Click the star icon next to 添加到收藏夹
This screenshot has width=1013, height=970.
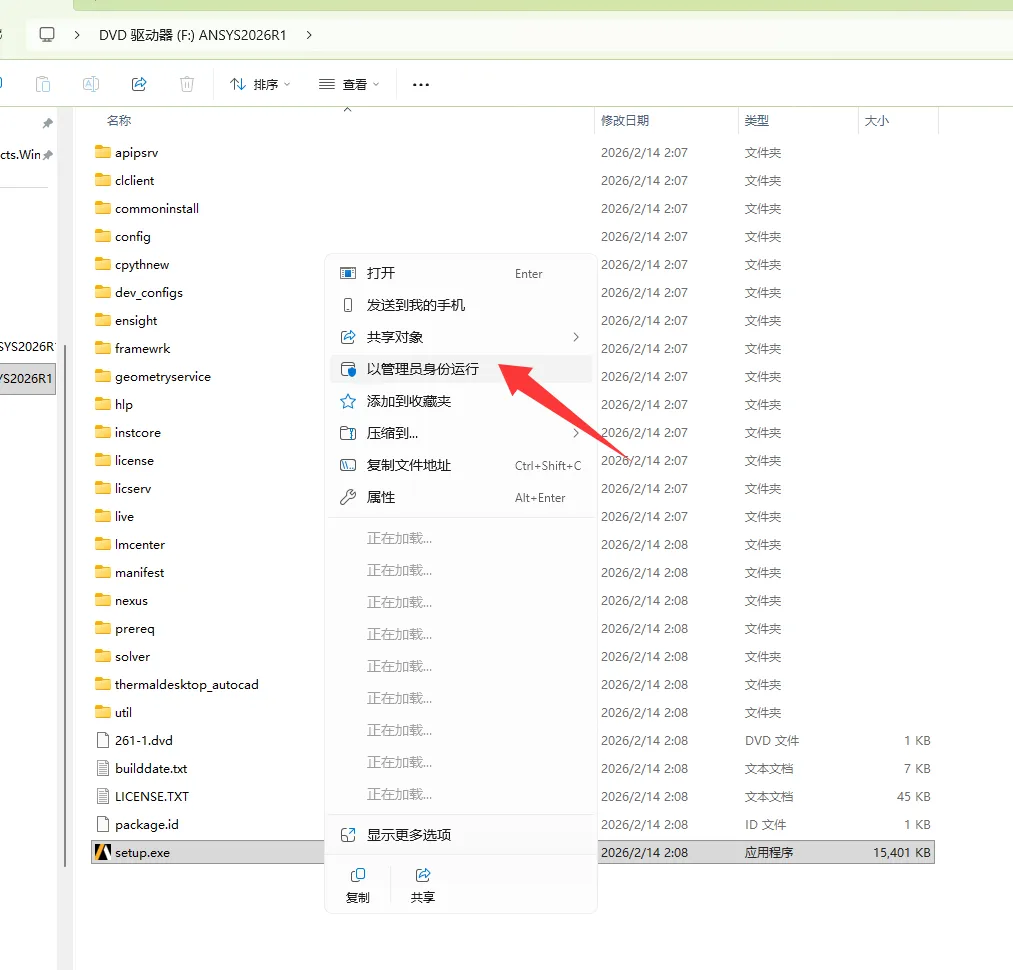tap(348, 401)
